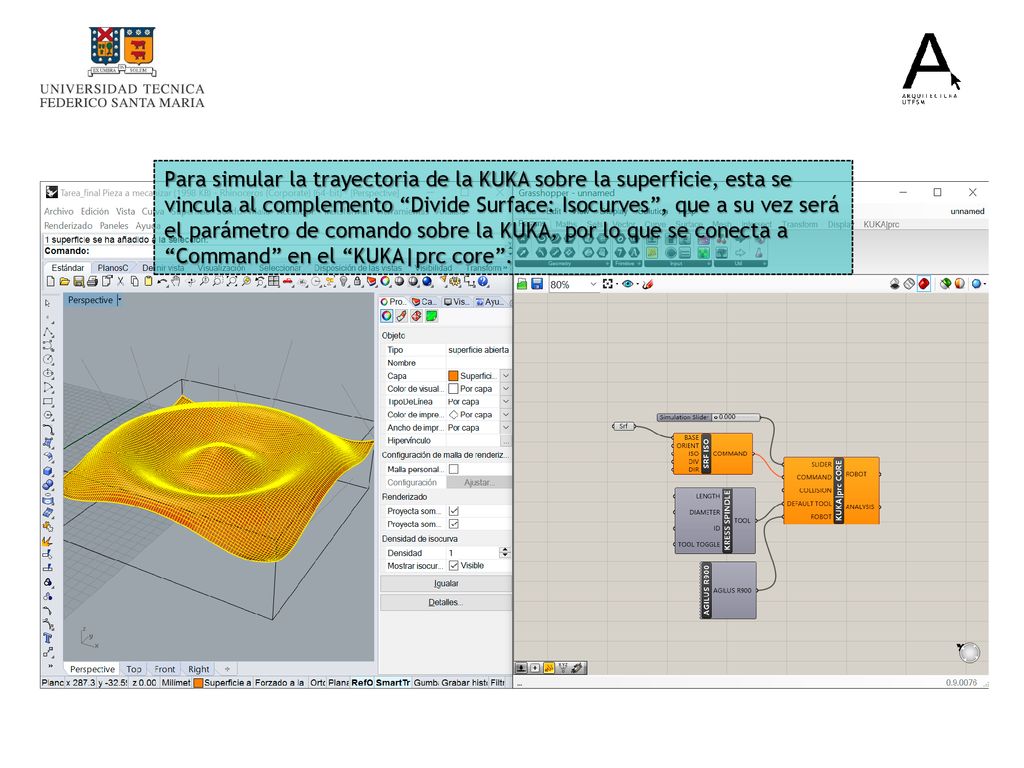Click the Igualar button
The height and width of the screenshot is (768, 1024).
pos(446,583)
